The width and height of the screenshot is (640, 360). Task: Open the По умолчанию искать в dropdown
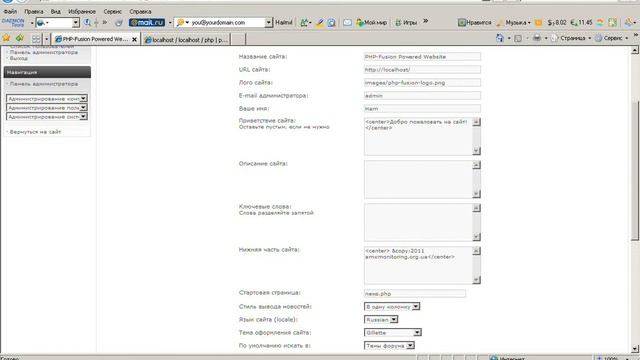[389, 346]
